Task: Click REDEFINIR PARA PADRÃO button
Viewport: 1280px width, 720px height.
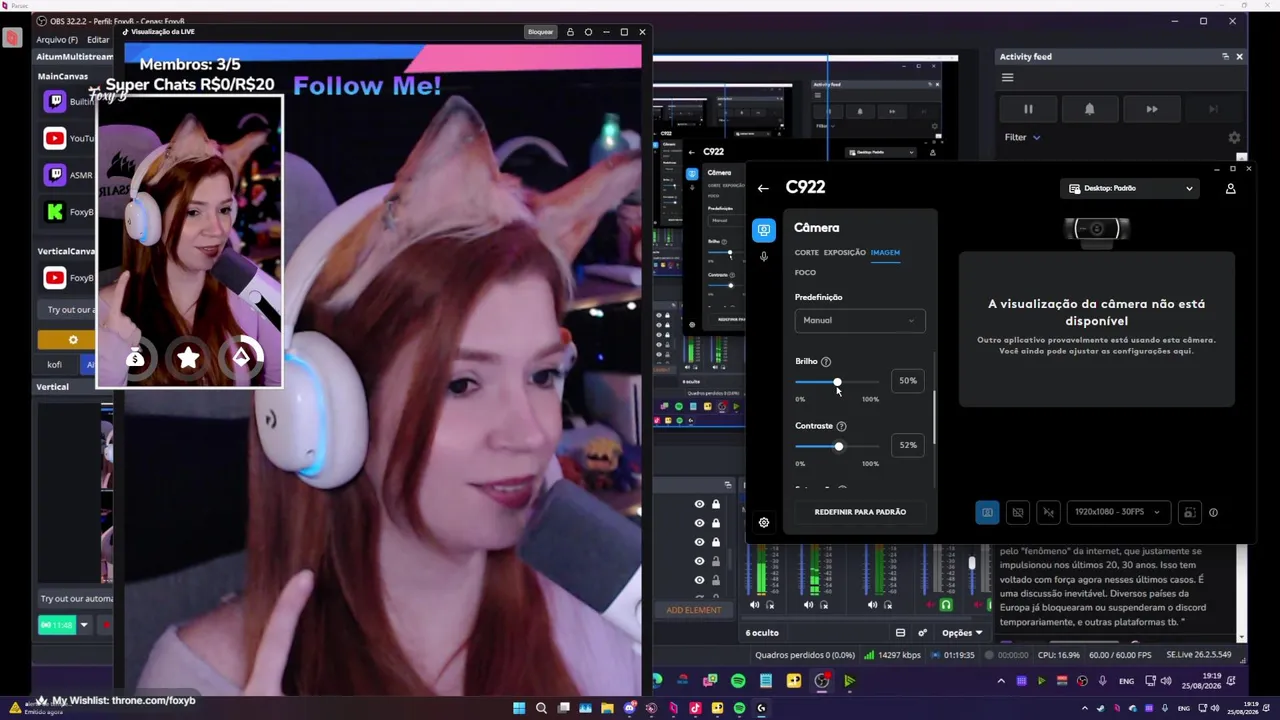Action: [x=860, y=512]
